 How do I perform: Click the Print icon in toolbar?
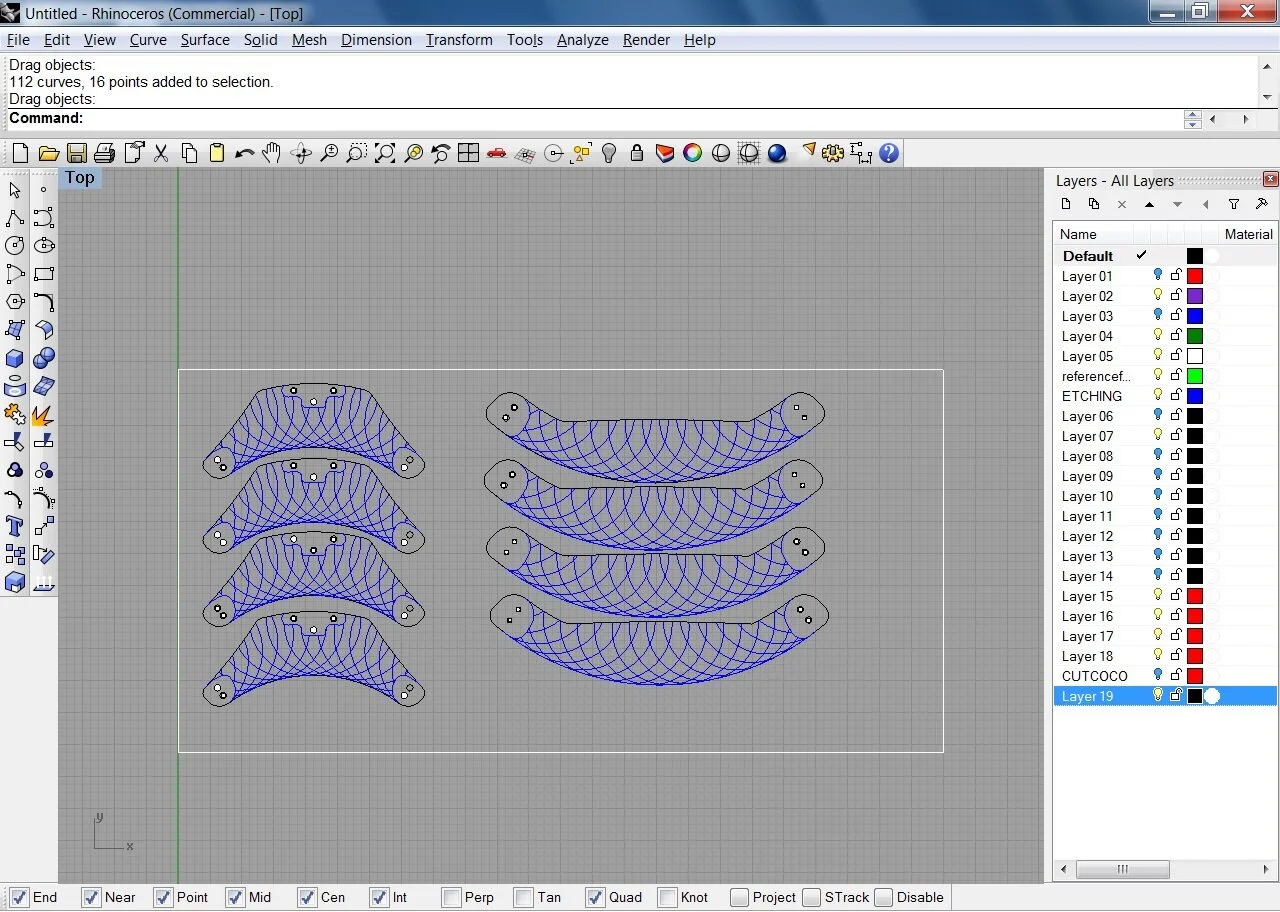pyautogui.click(x=104, y=153)
